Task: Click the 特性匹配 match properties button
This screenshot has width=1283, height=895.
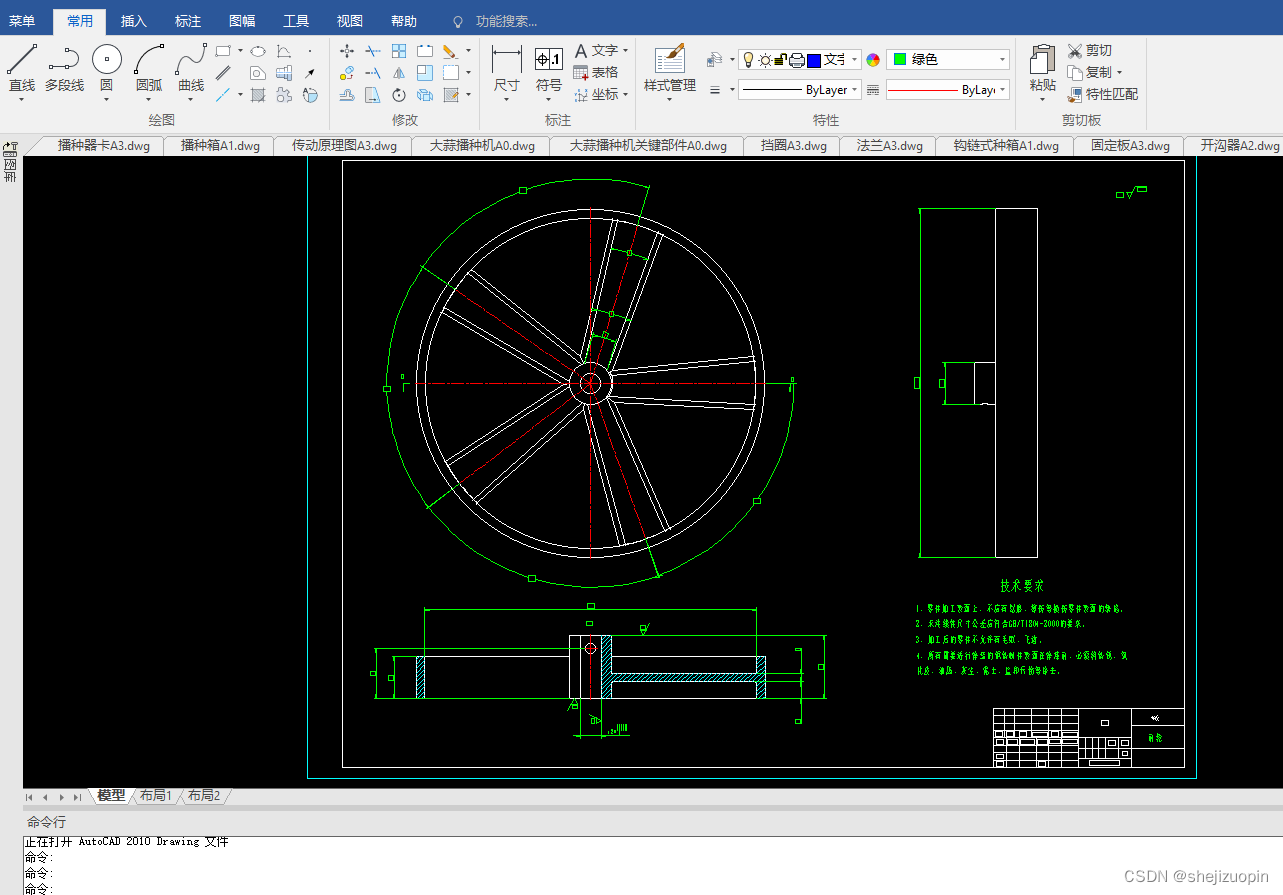Action: click(1102, 94)
